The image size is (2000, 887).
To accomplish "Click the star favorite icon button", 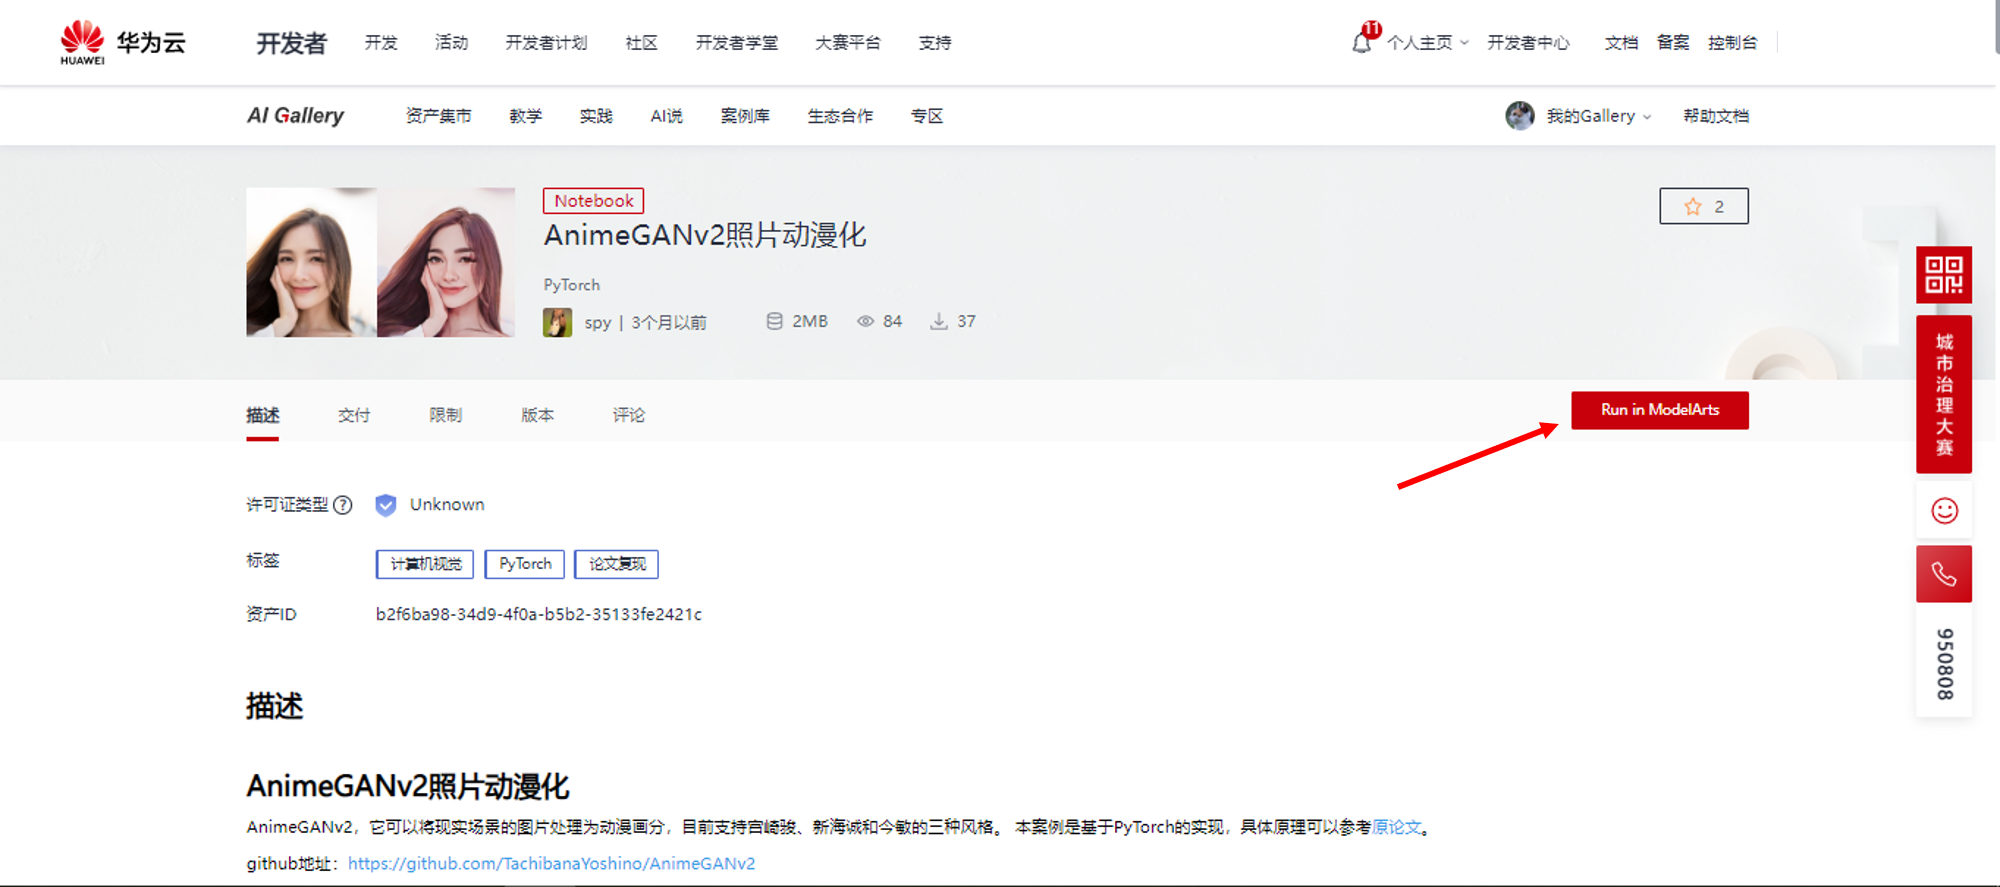I will point(1704,206).
